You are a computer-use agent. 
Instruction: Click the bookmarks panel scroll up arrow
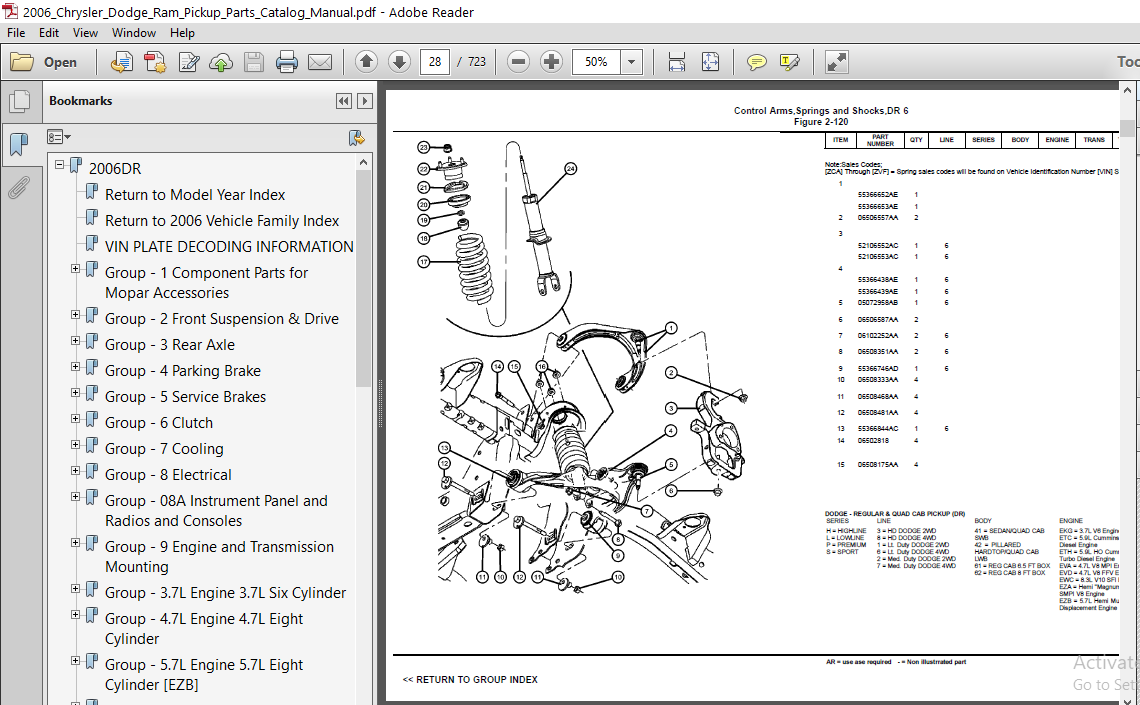pyautogui.click(x=364, y=162)
